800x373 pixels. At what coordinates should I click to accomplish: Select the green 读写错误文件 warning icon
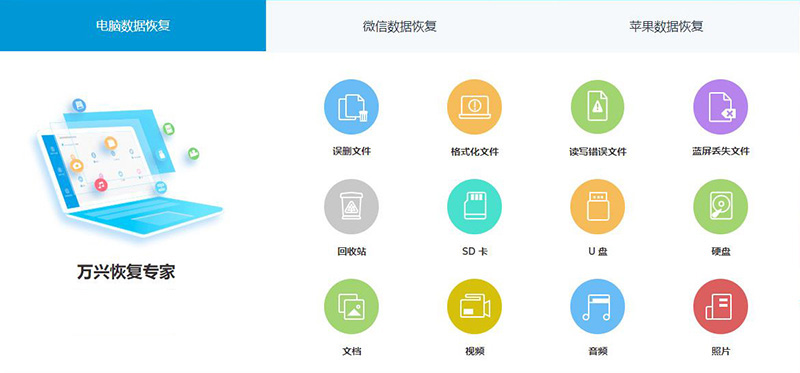pyautogui.click(x=597, y=107)
